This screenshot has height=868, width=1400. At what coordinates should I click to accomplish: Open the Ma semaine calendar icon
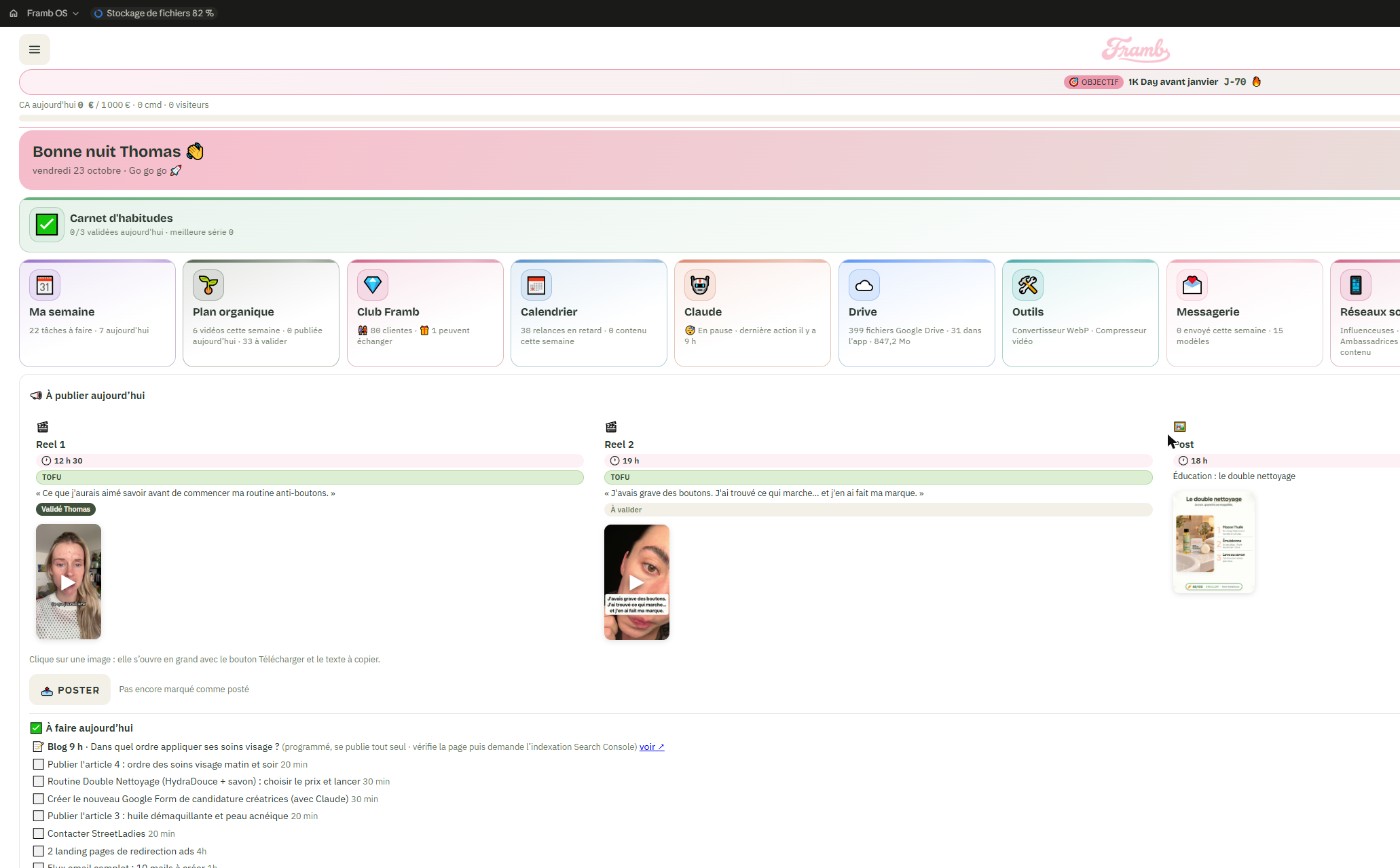click(x=44, y=285)
